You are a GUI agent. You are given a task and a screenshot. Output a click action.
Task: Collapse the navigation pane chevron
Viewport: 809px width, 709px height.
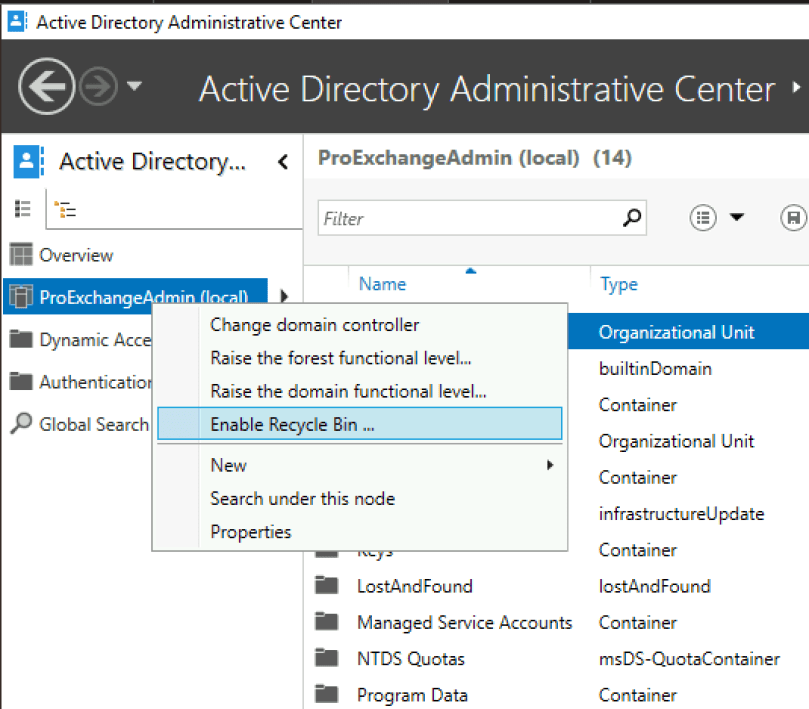283,162
